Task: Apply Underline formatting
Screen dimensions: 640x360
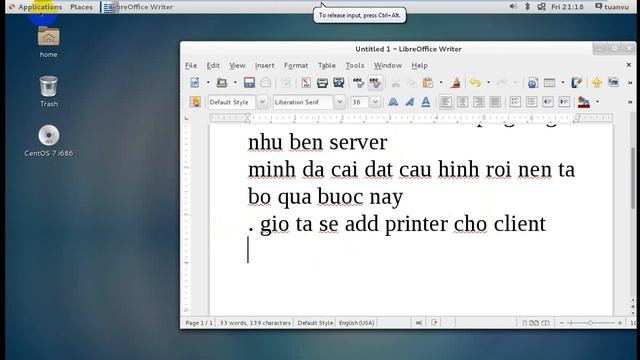Action: click(x=425, y=102)
